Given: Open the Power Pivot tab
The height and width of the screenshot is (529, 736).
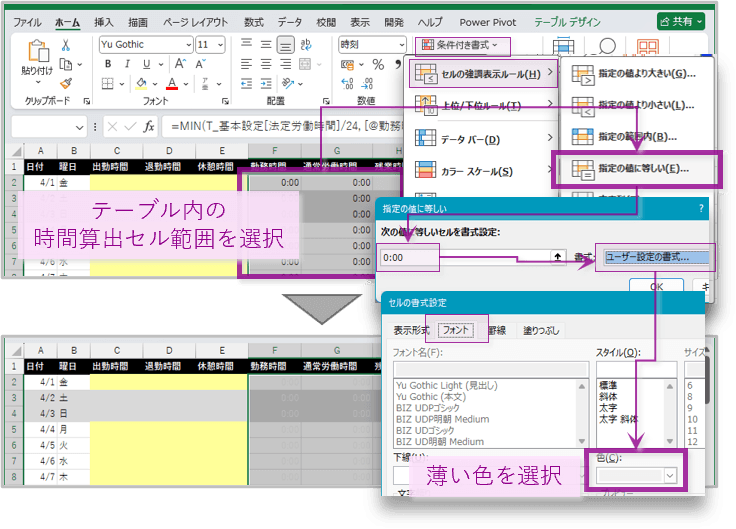Looking at the screenshot, I should [x=488, y=22].
